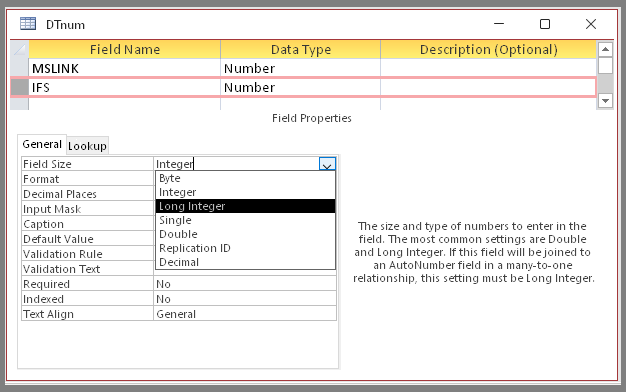The image size is (626, 392).
Task: Choose Byte from the Field Size list
Action: (245, 178)
